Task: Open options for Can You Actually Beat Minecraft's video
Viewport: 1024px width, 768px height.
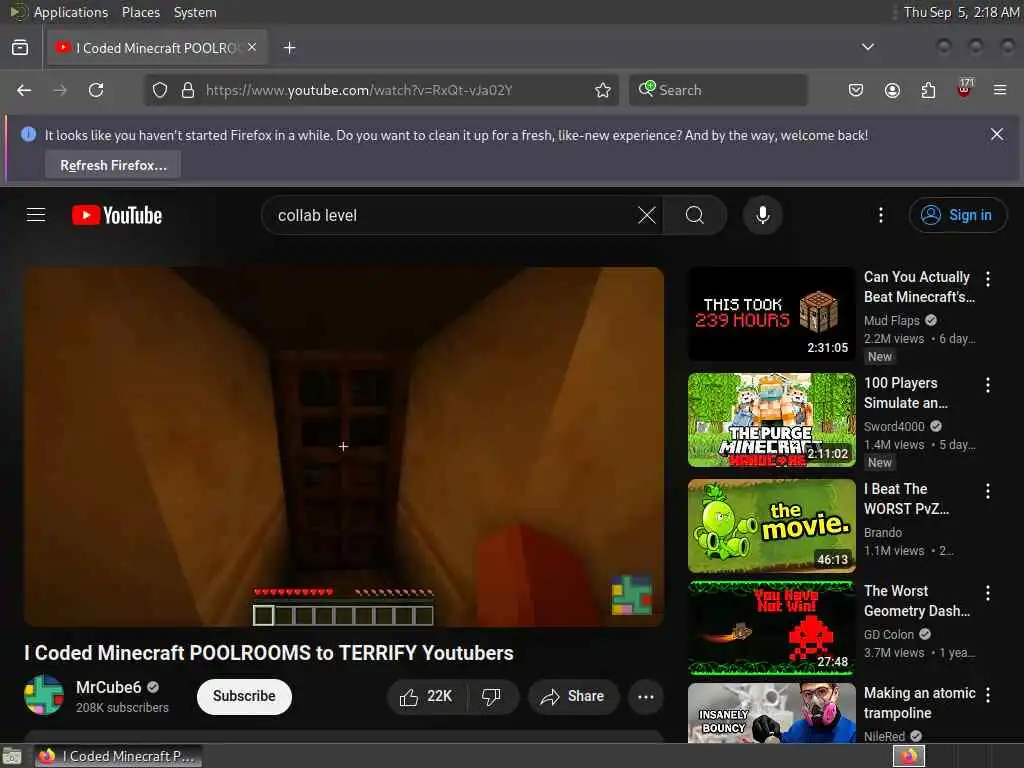Action: 987,279
